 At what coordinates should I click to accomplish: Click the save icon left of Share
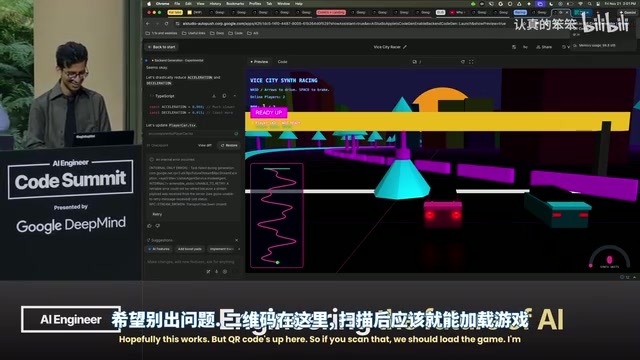pyautogui.click(x=514, y=47)
